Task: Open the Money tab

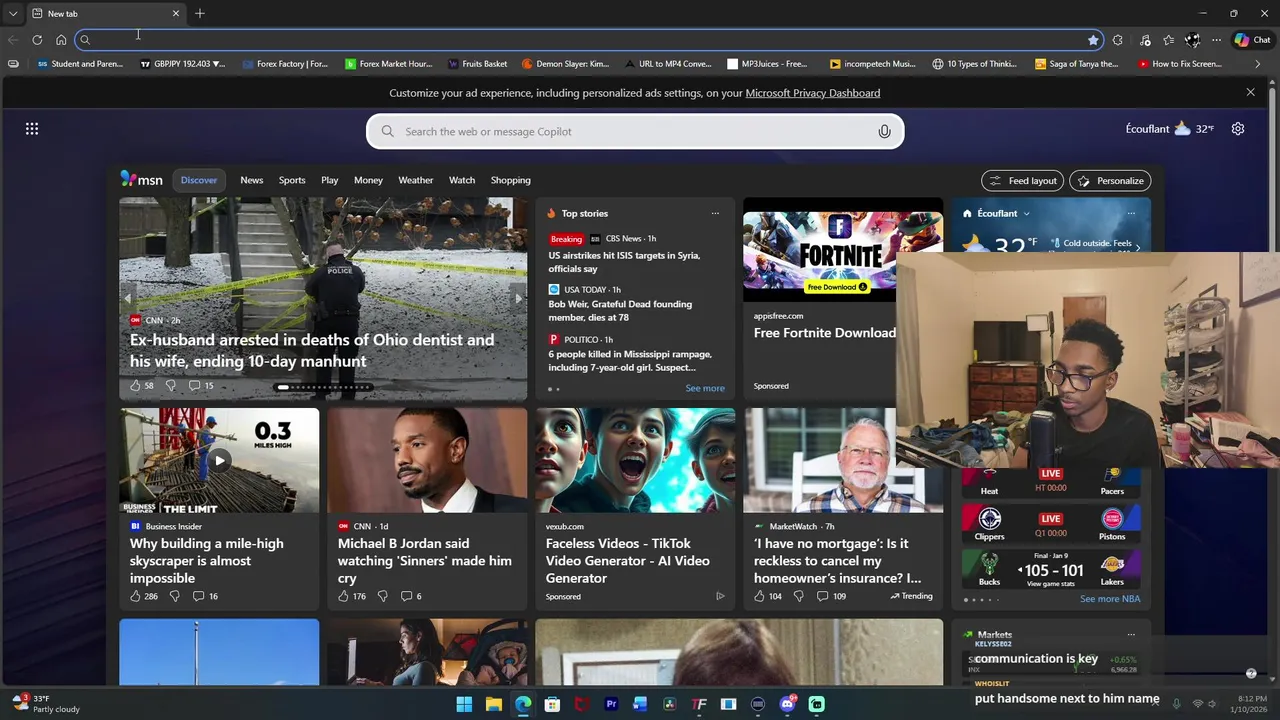Action: pos(368,180)
